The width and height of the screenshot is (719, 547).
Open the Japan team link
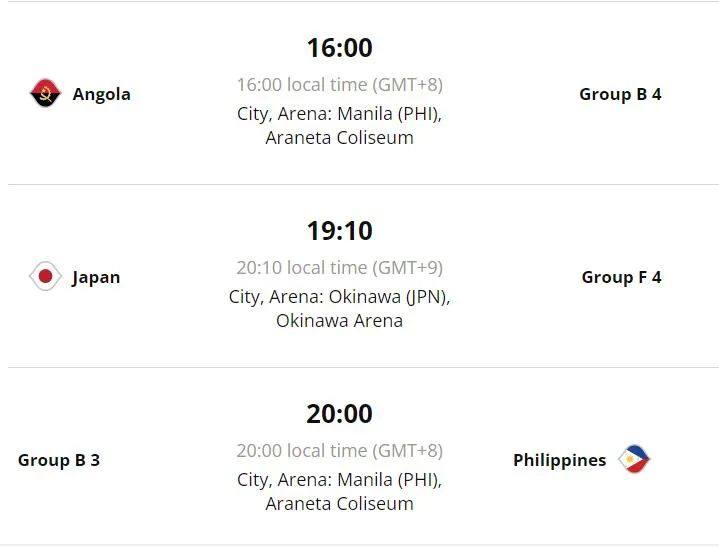click(96, 277)
